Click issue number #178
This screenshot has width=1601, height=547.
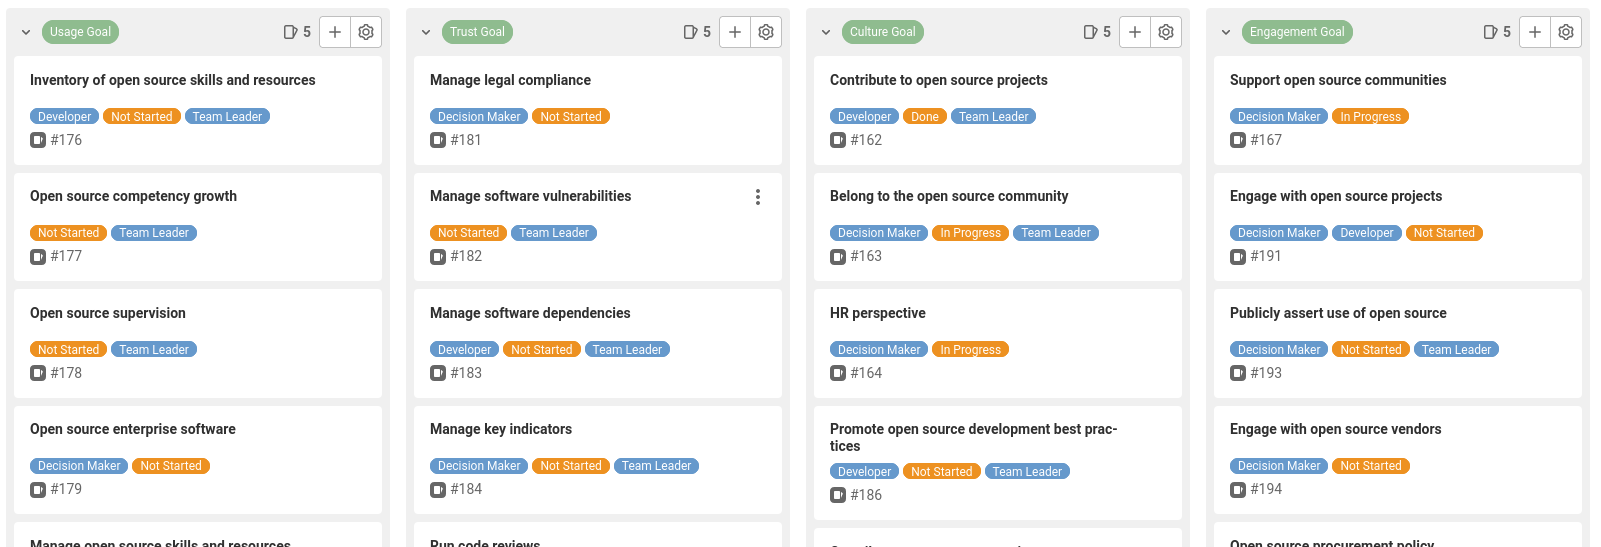coord(66,373)
